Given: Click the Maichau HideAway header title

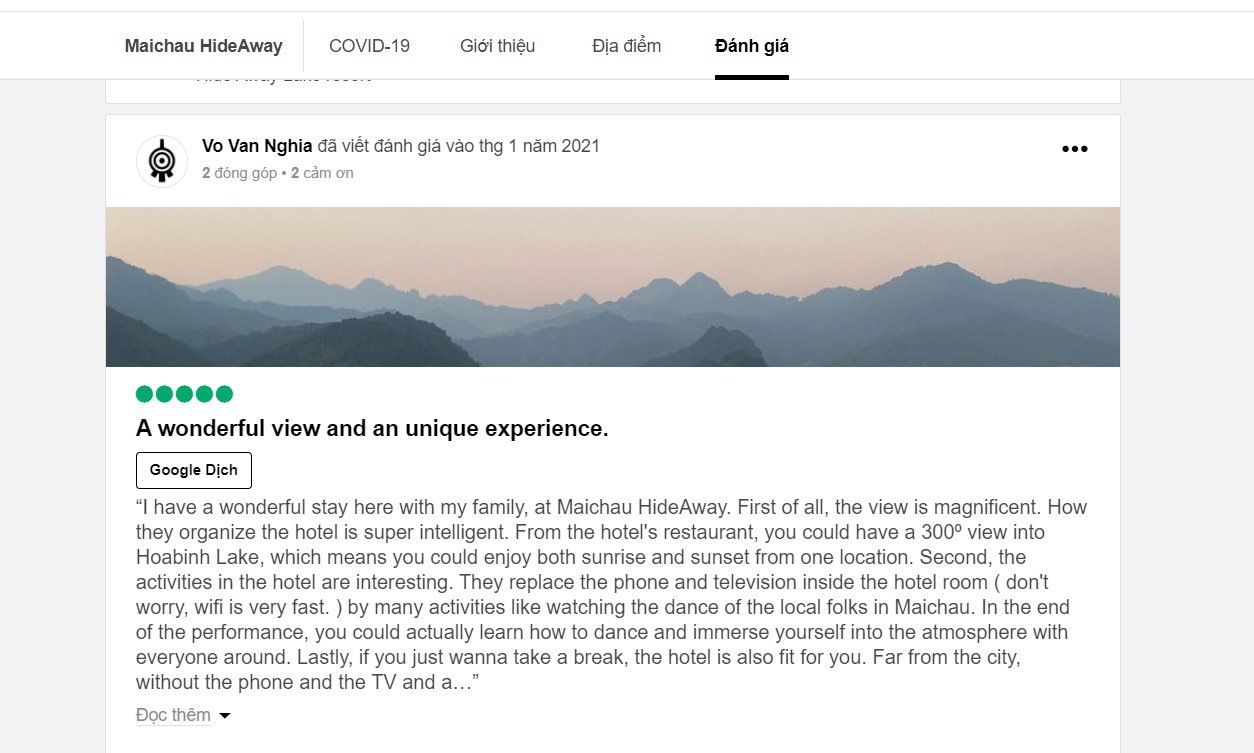Looking at the screenshot, I should [x=203, y=46].
